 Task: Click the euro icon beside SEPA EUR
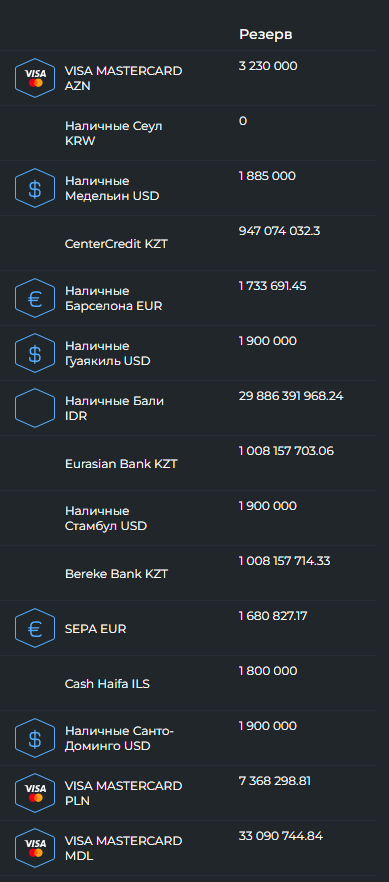point(35,628)
